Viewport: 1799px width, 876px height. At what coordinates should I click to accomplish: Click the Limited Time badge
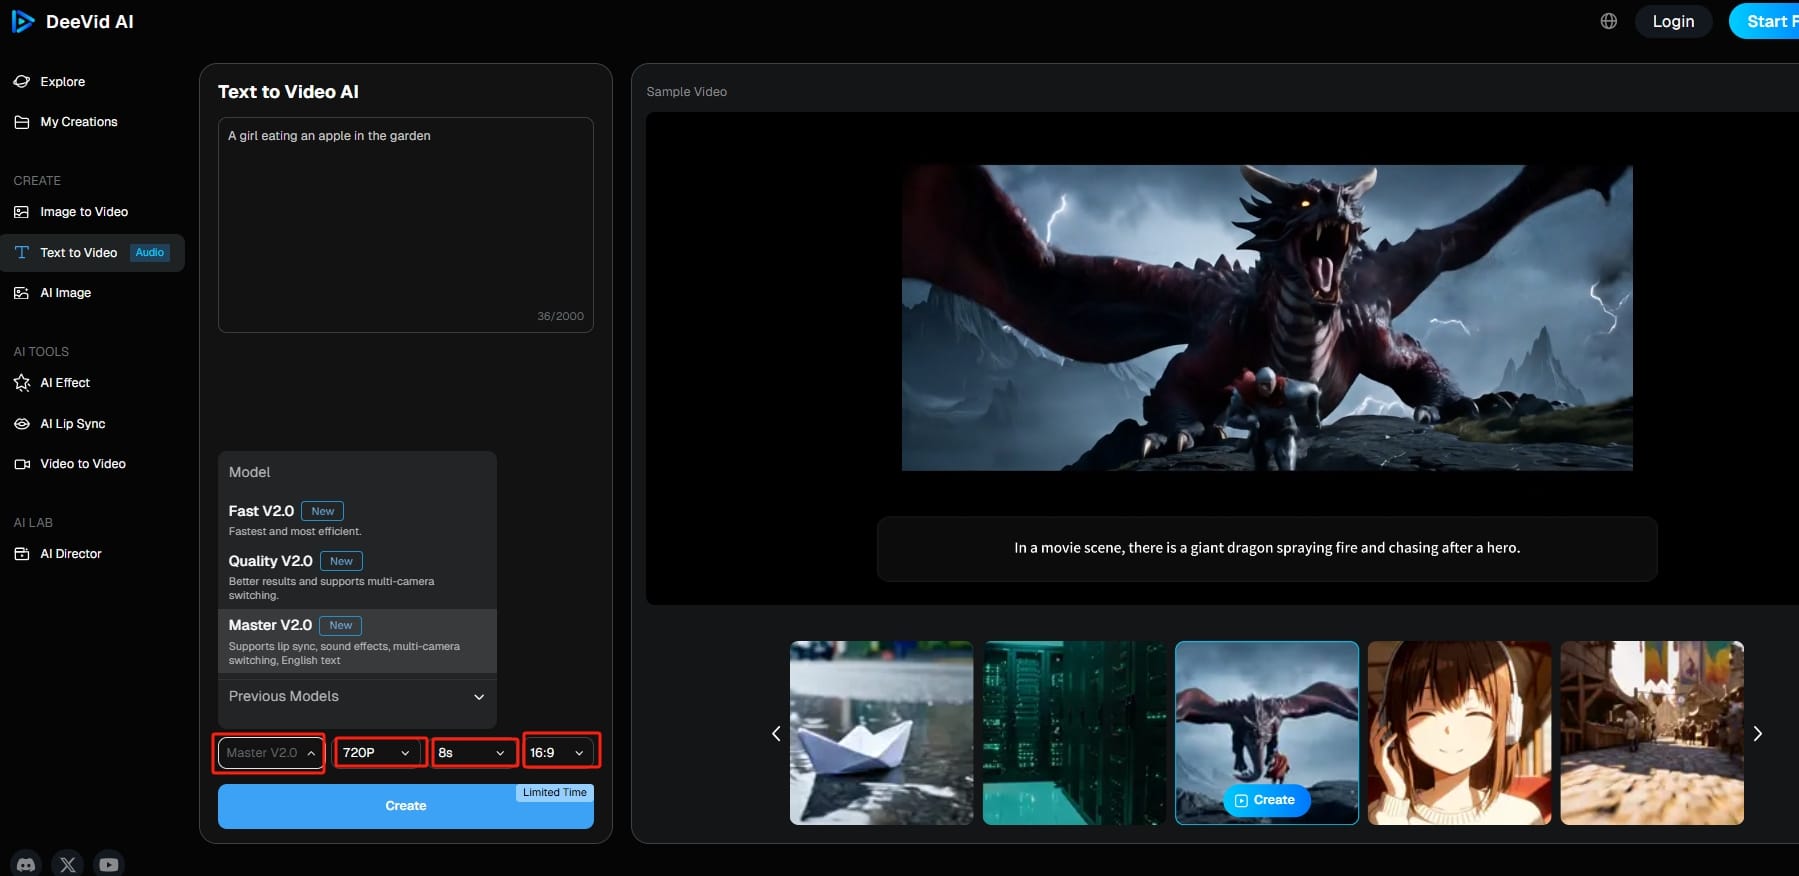click(555, 792)
